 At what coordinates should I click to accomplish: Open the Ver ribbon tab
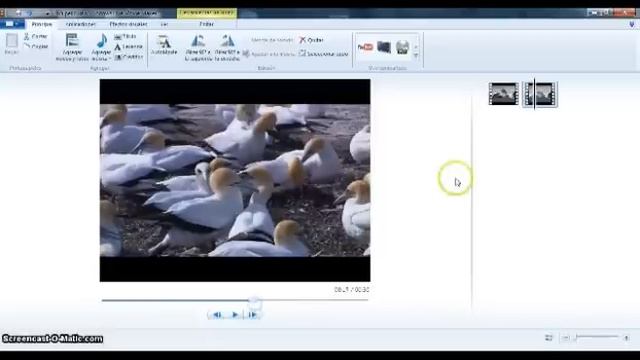[164, 24]
